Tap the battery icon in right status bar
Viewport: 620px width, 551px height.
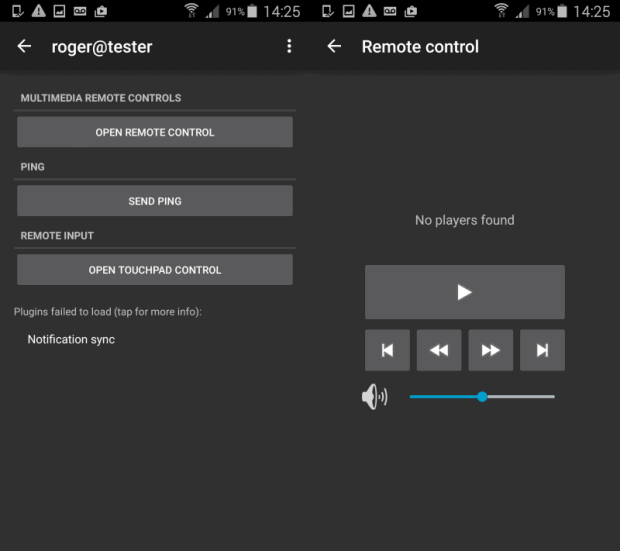252,11
